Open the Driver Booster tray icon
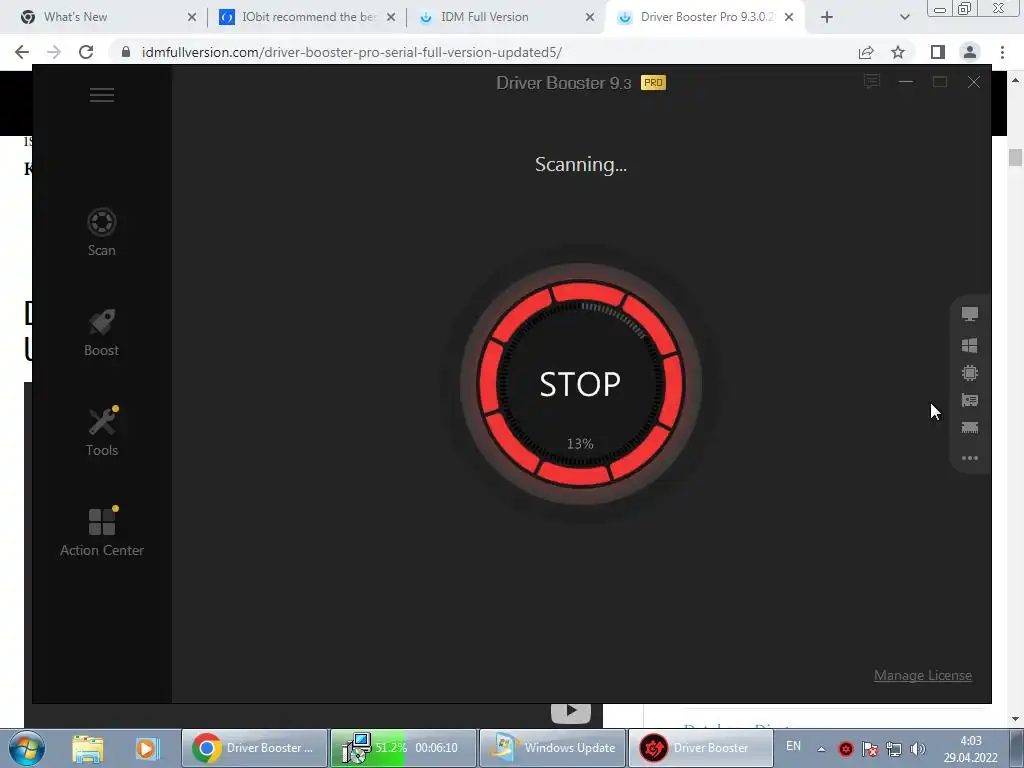 pyautogui.click(x=846, y=749)
